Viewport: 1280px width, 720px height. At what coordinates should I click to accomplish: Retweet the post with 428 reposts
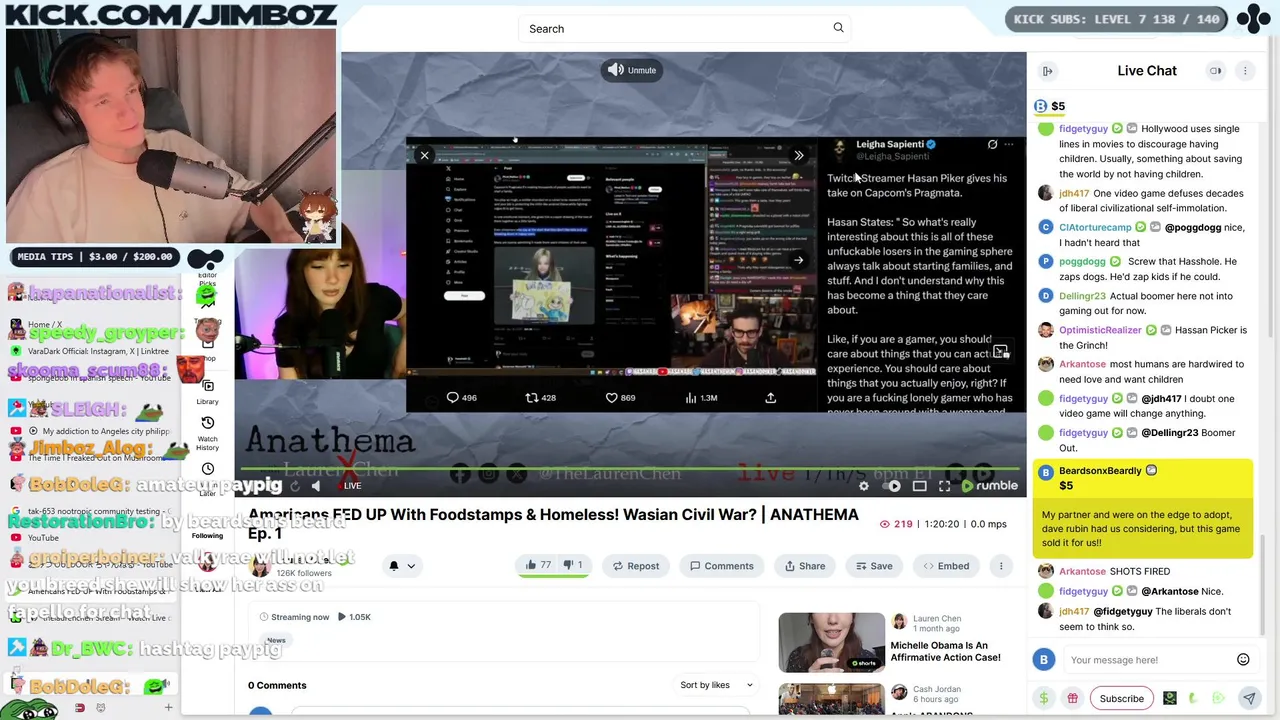(540, 398)
